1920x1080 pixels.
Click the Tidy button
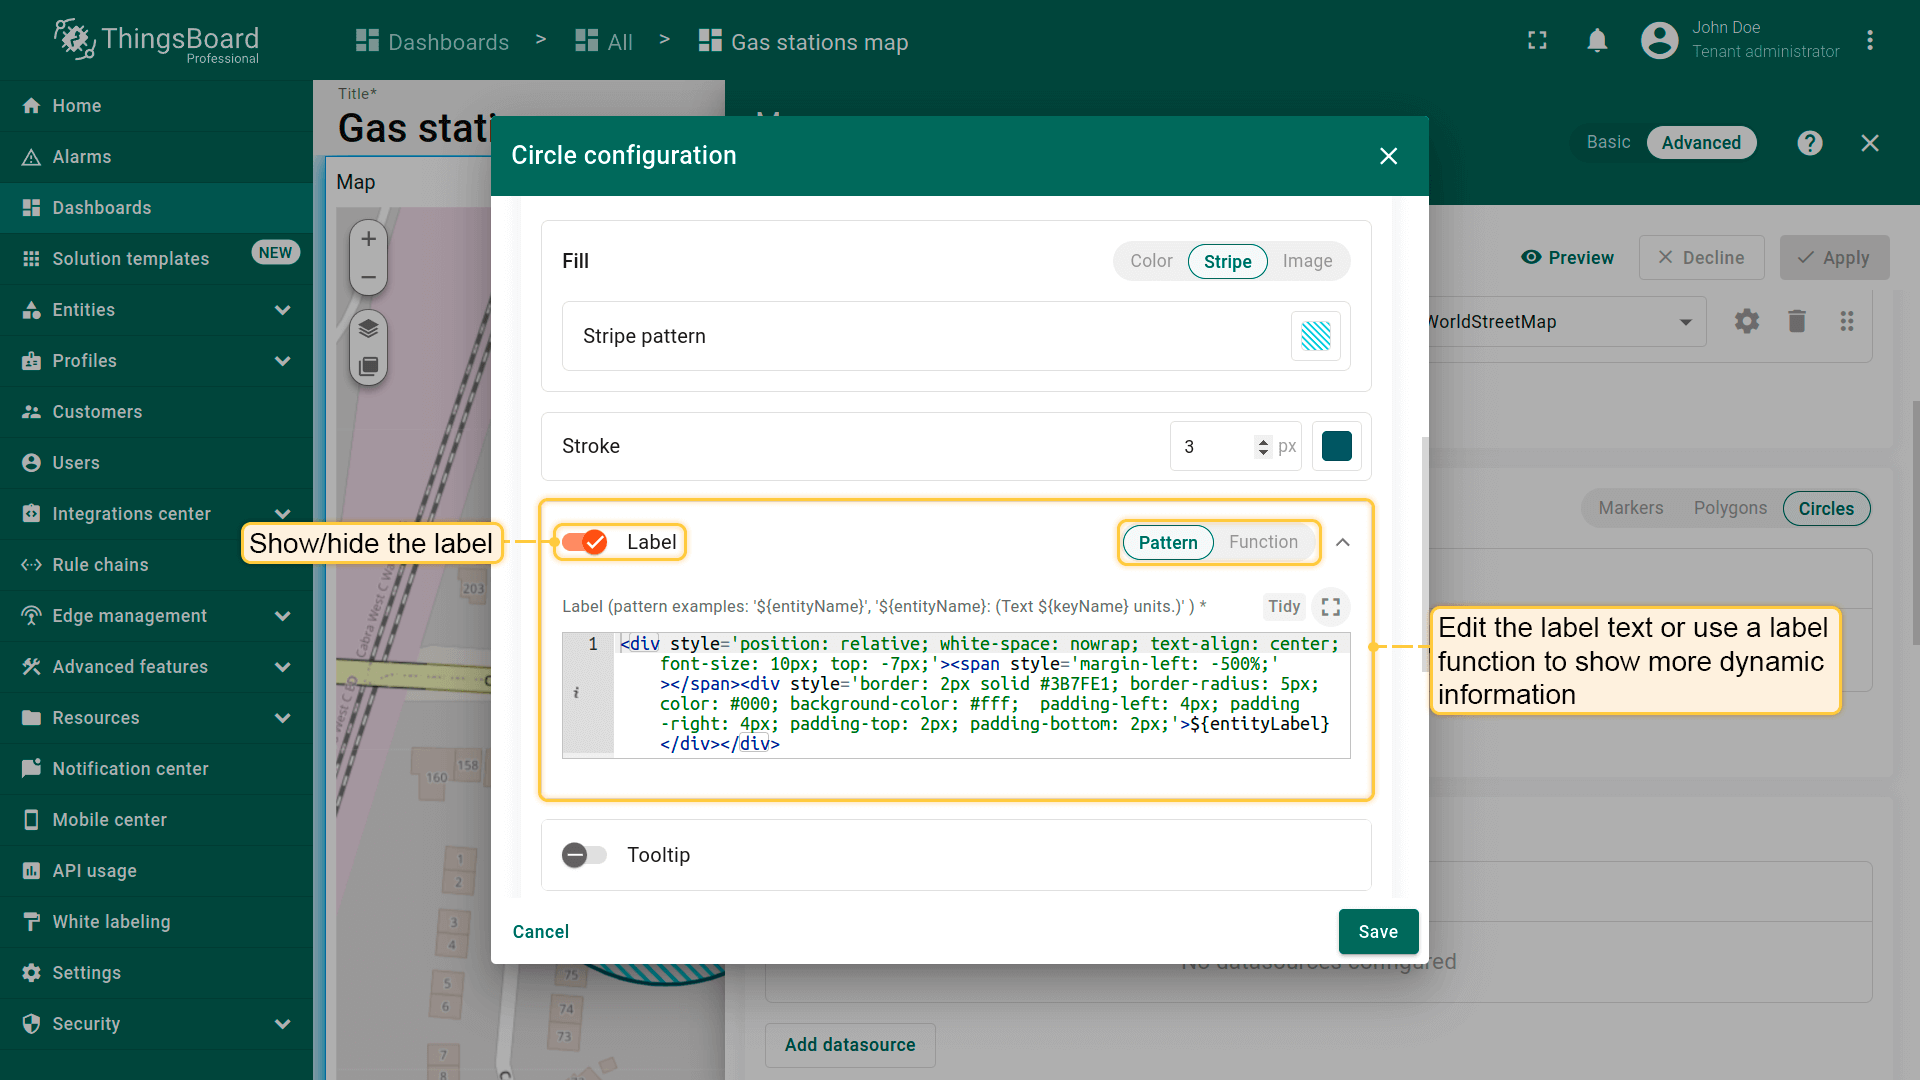(x=1283, y=607)
